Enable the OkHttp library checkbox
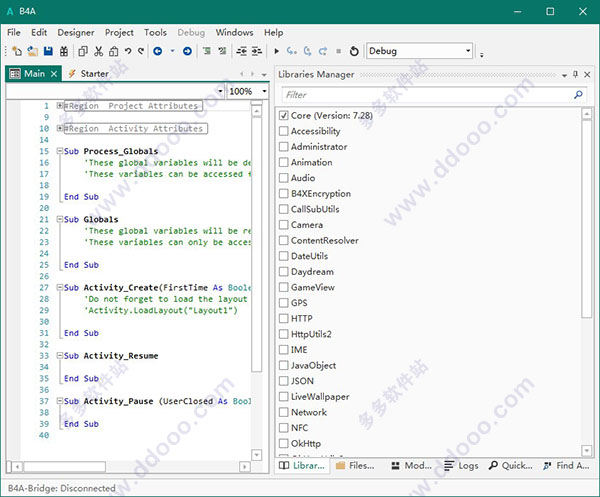600x497 pixels. [284, 443]
